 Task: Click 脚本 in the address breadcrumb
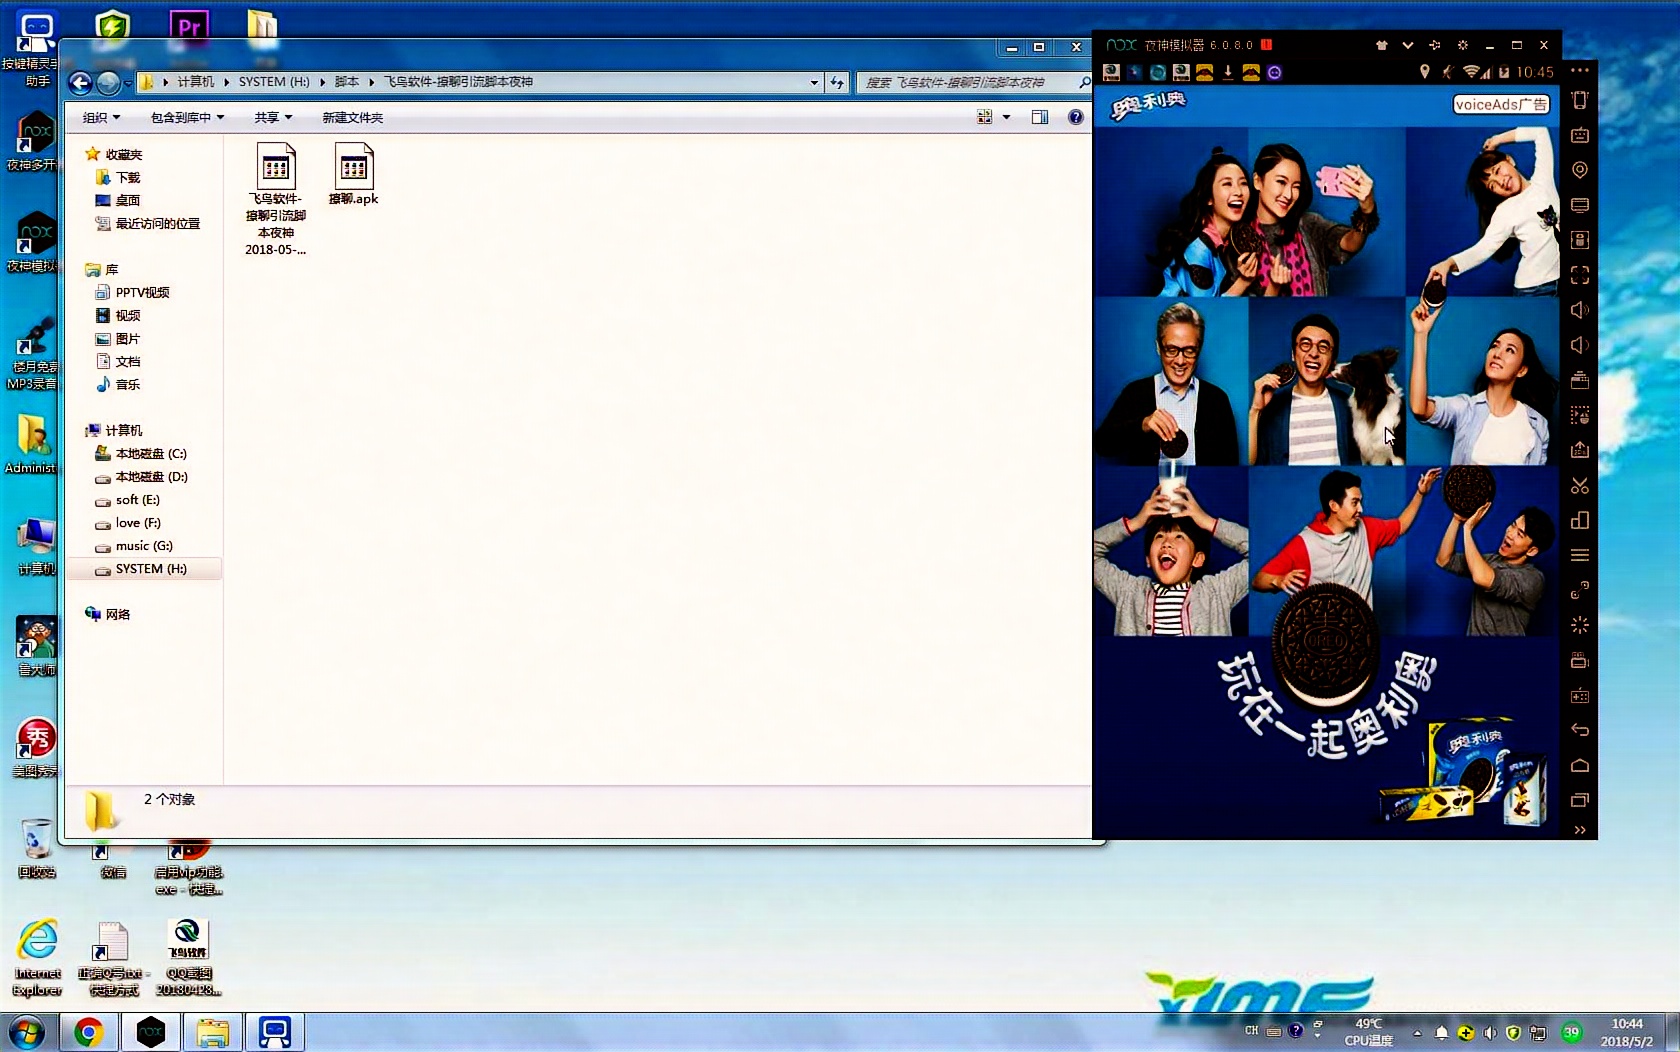(x=346, y=82)
